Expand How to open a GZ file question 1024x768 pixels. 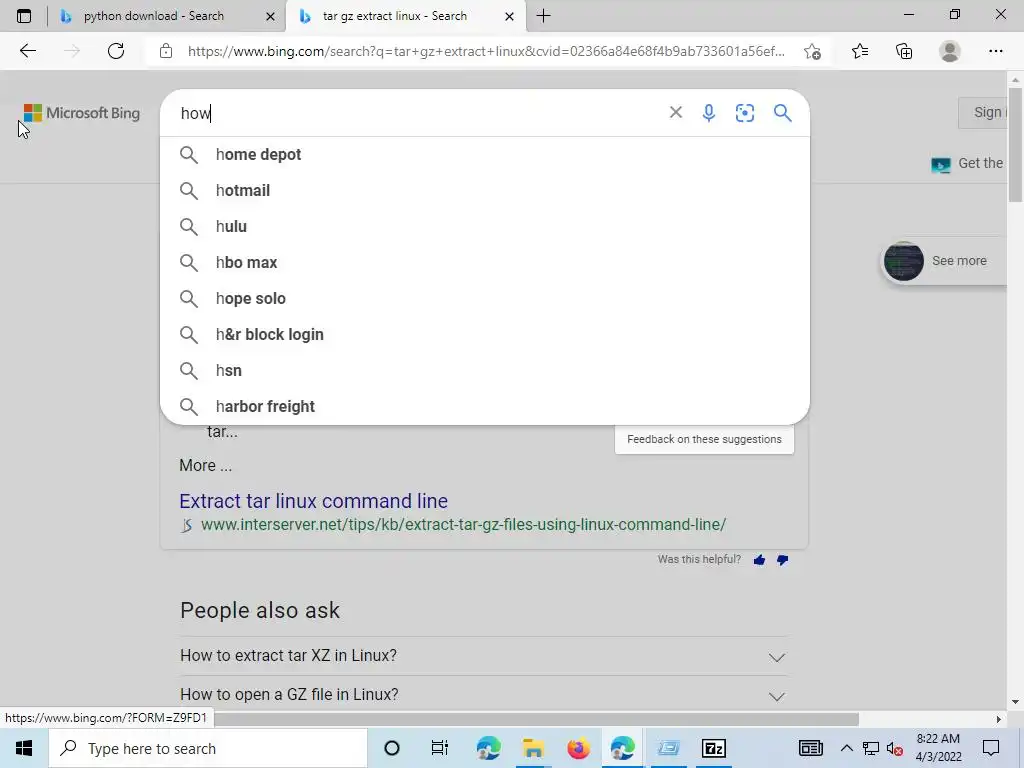[x=483, y=694]
